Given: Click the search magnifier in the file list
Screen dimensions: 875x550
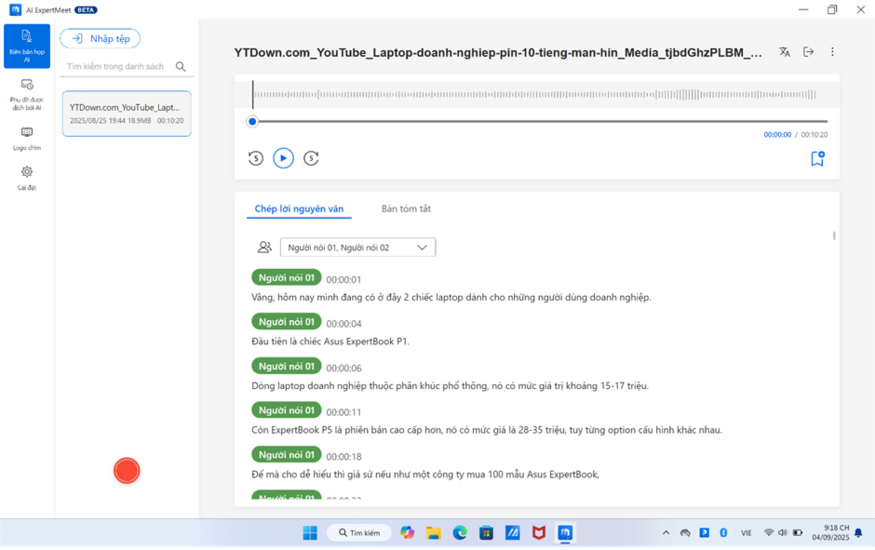Looking at the screenshot, I should pos(181,67).
